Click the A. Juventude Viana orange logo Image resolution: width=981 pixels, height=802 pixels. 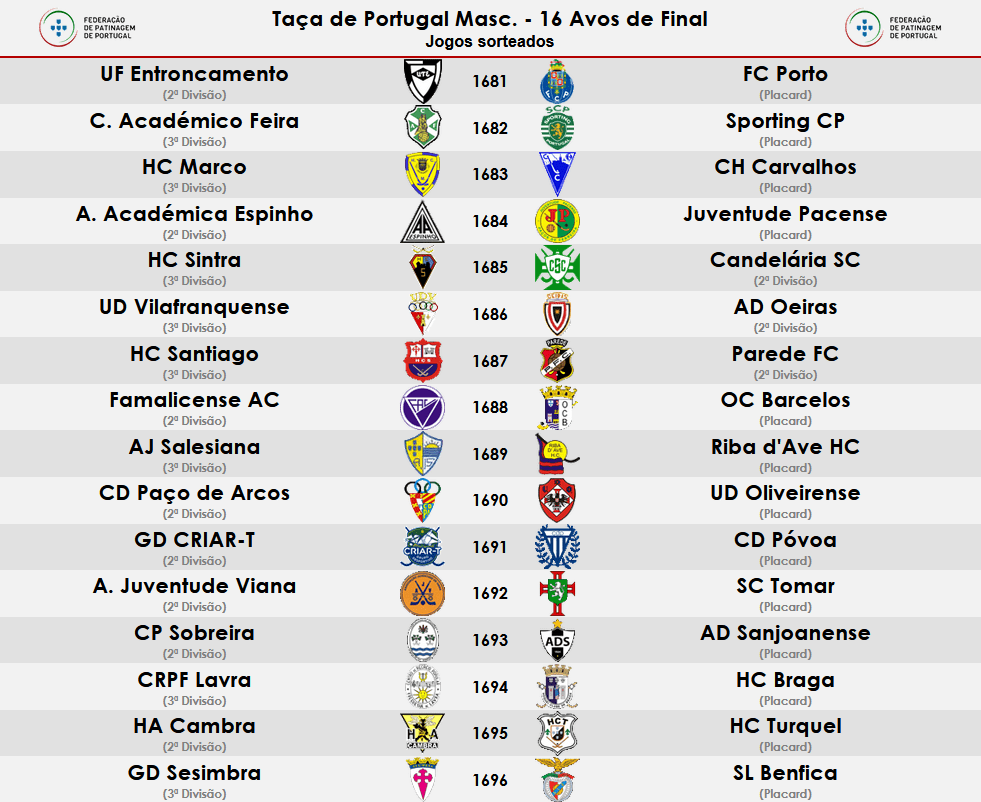tap(422, 593)
